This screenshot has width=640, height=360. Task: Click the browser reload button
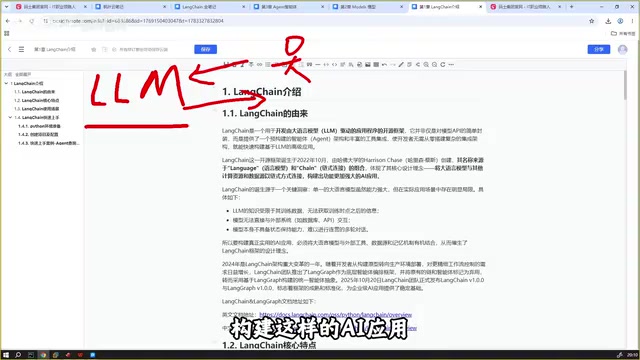tap(31, 21)
